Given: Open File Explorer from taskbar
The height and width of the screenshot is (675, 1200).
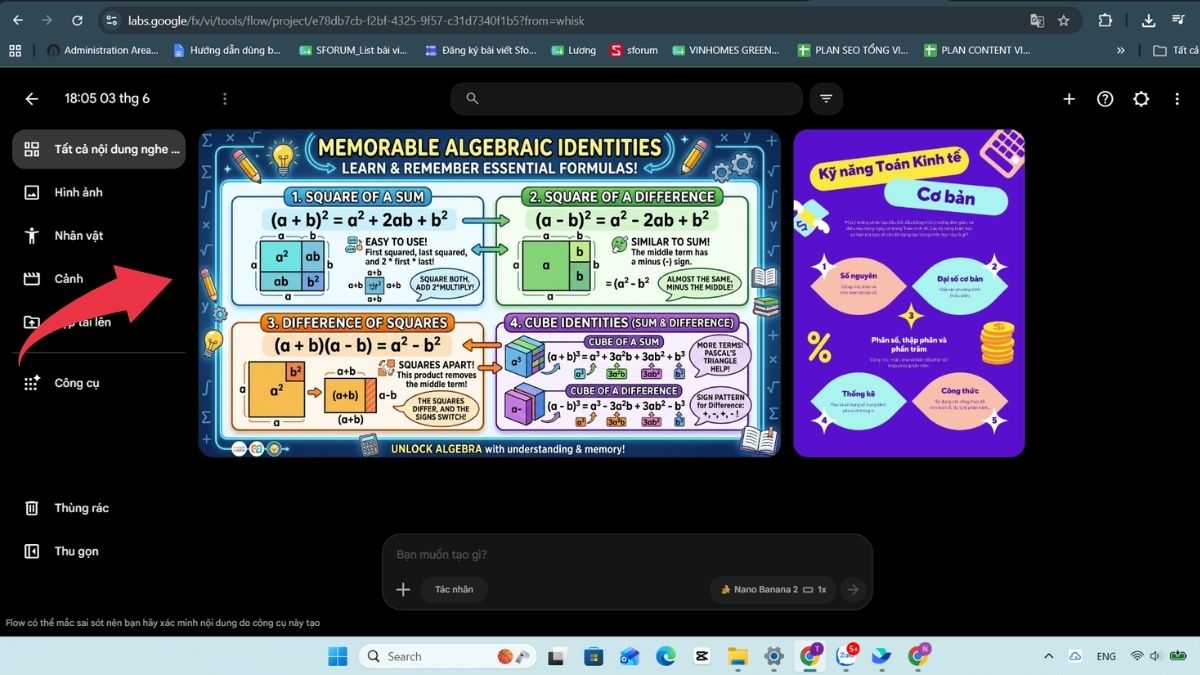Looking at the screenshot, I should tap(738, 656).
